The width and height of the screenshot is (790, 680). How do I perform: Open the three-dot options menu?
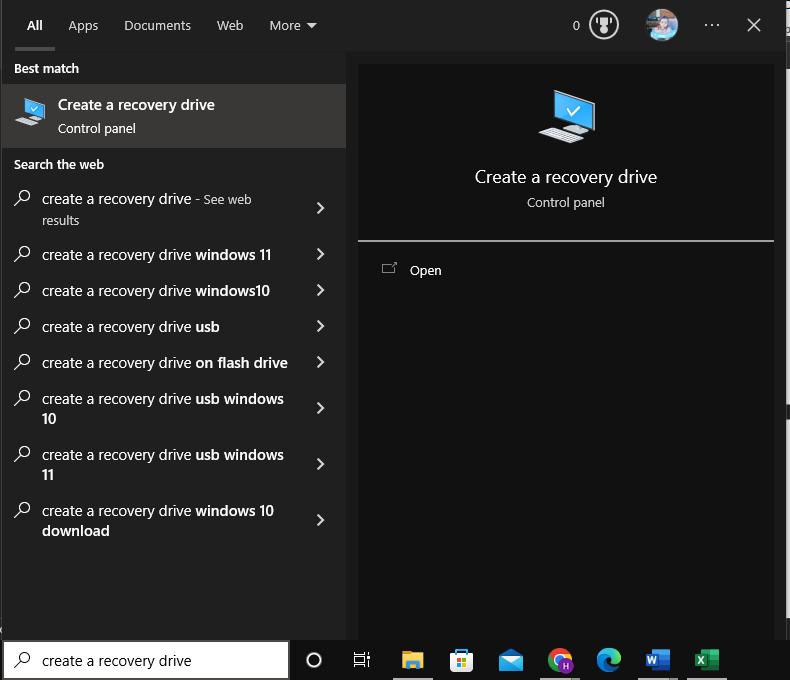point(712,25)
